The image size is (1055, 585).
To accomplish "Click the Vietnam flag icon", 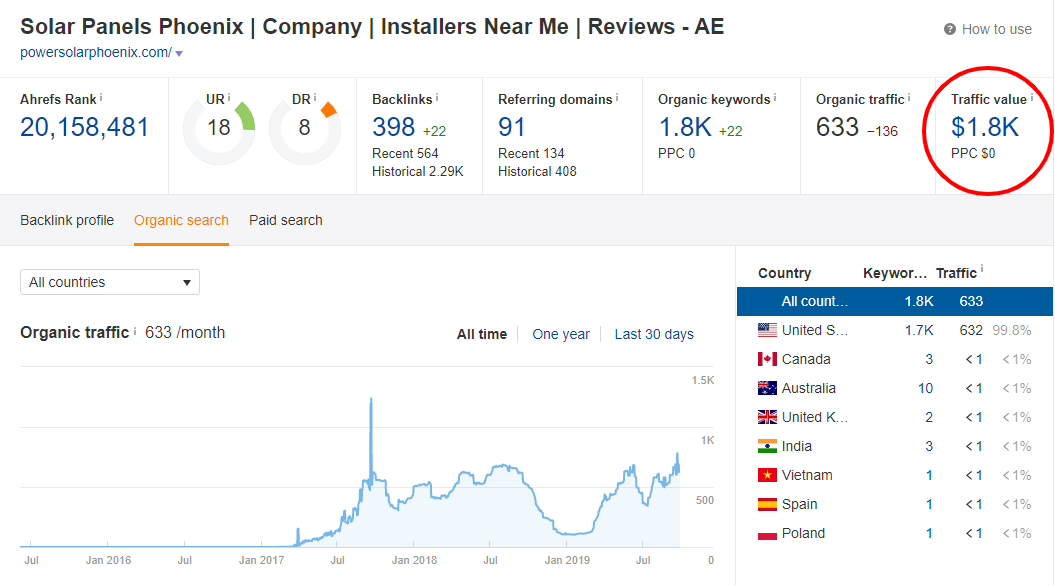I will tap(767, 475).
